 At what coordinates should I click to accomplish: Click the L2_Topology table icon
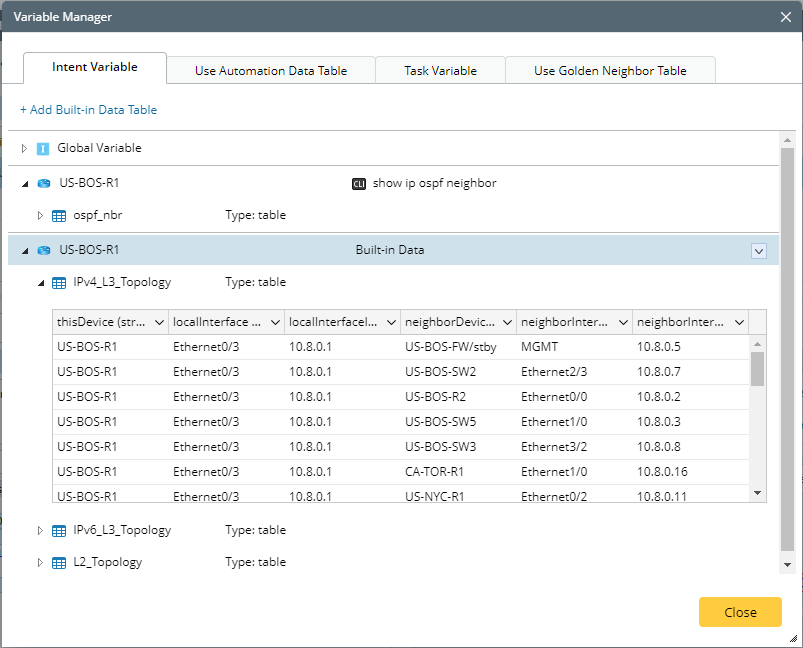(x=59, y=563)
